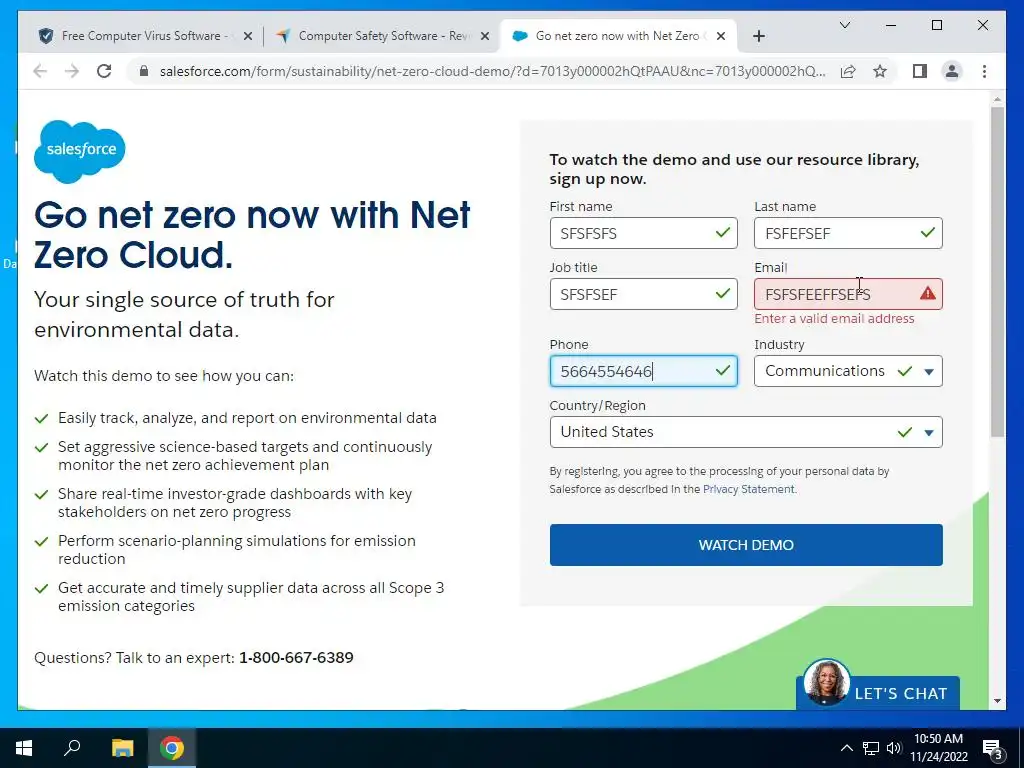Click the network tray icon
The height and width of the screenshot is (768, 1024).
pyautogui.click(x=871, y=748)
